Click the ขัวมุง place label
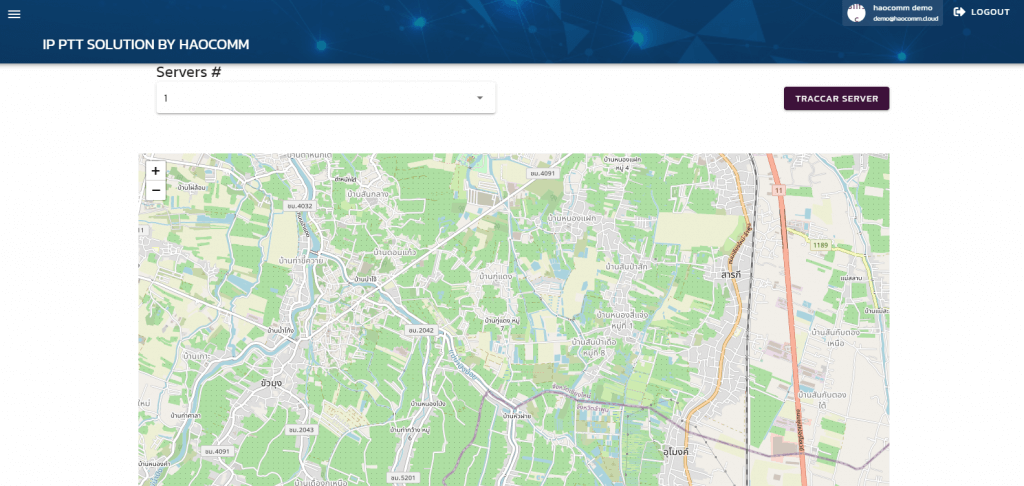 [x=271, y=383]
